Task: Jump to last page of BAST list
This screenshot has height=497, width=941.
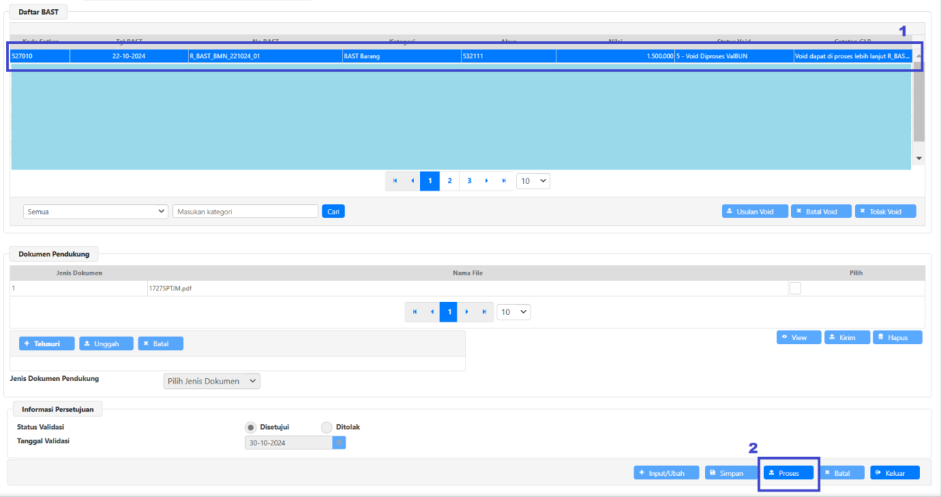Action: (x=505, y=181)
